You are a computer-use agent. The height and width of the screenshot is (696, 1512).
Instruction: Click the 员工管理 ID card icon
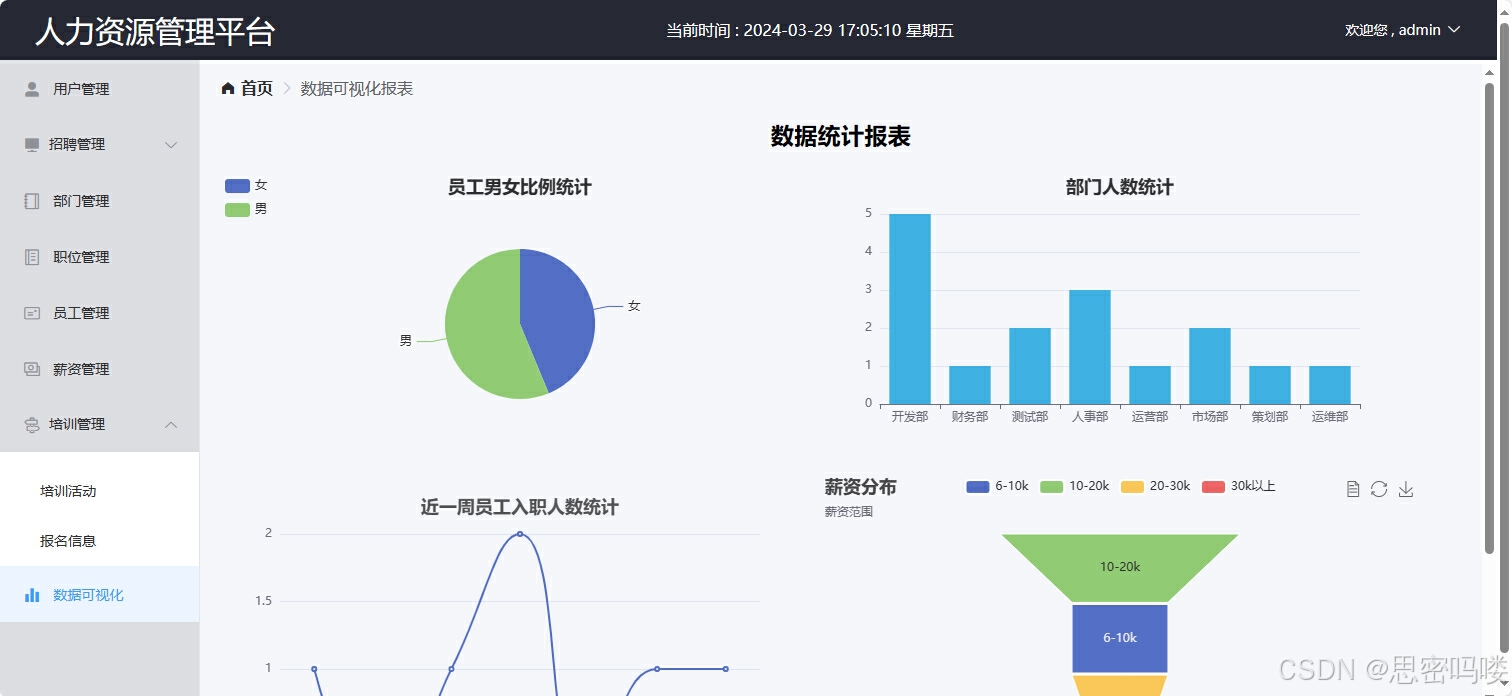pos(32,313)
